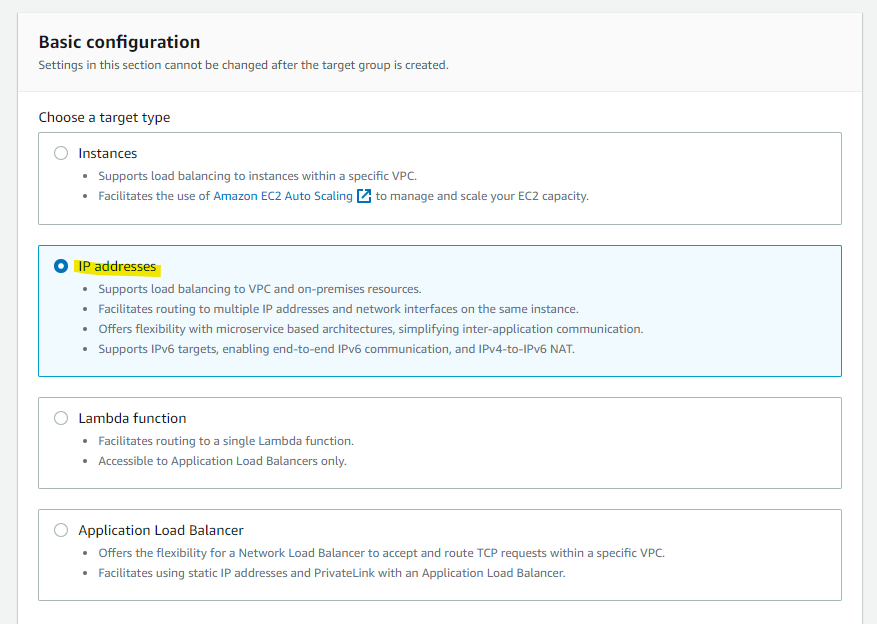The image size is (877, 624).
Task: Click the Instances option label
Action: [108, 153]
